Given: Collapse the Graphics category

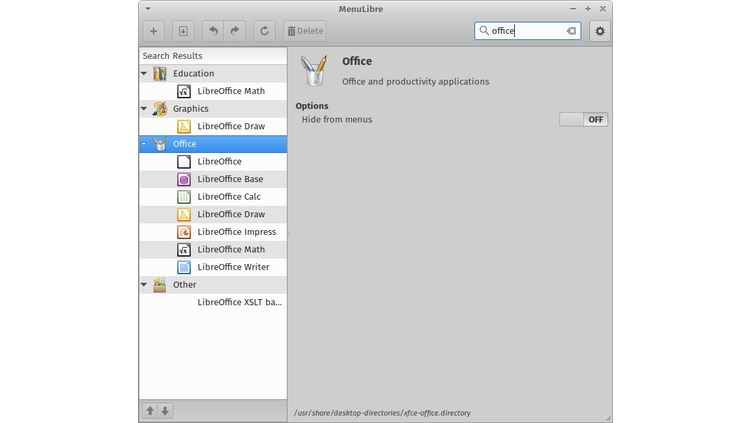Looking at the screenshot, I should (x=144, y=109).
